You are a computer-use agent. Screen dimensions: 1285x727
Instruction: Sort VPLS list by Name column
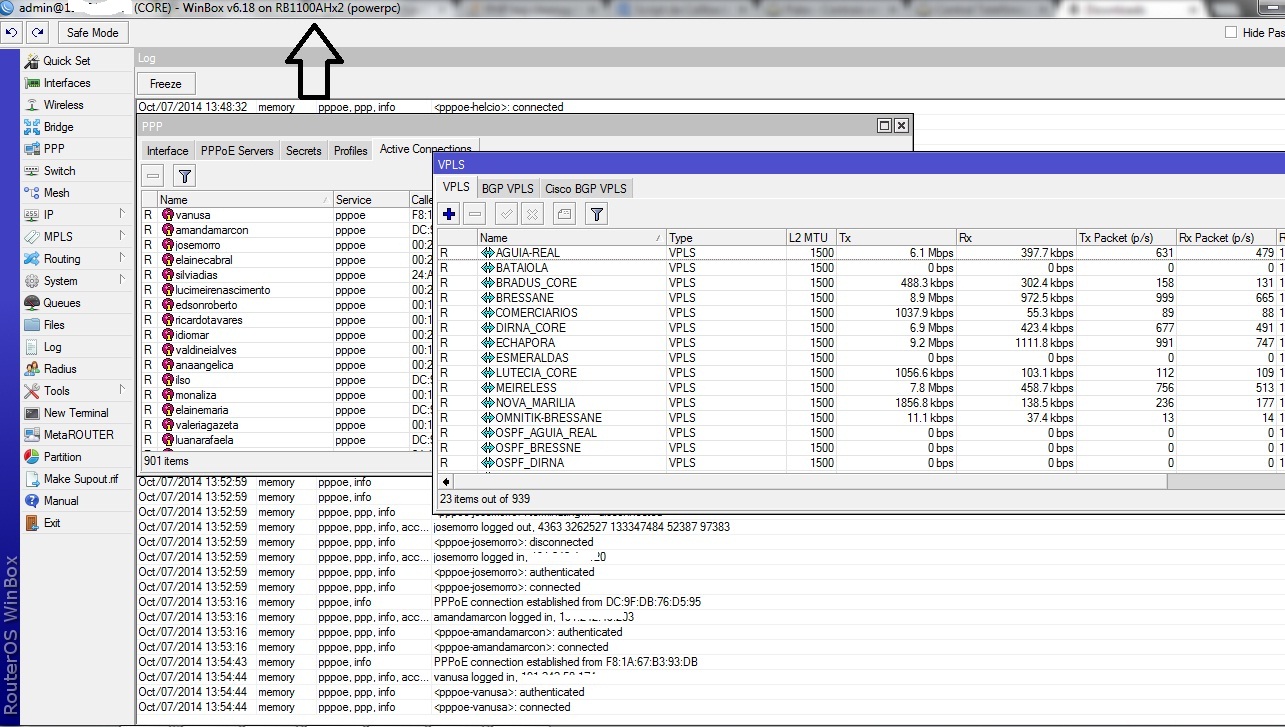click(570, 237)
